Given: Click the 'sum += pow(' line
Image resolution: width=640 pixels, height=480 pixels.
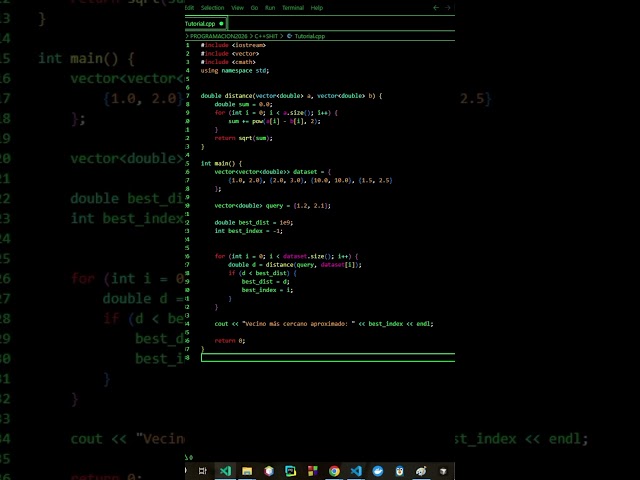Looking at the screenshot, I should [274, 121].
